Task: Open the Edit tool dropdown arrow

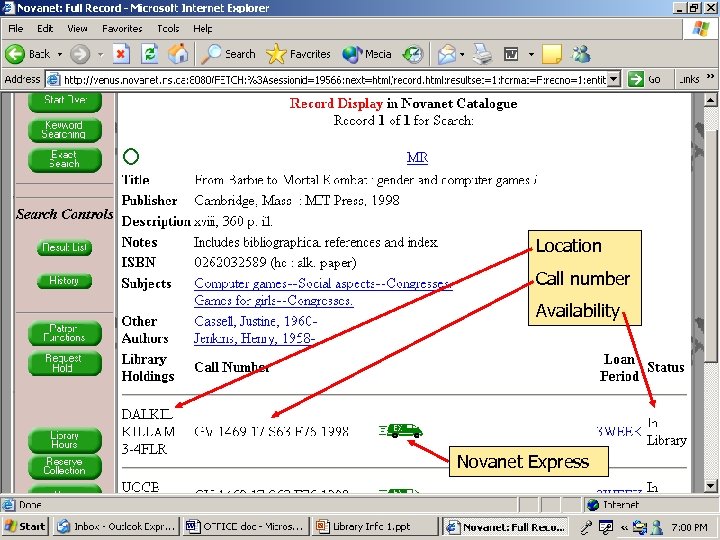Action: (x=531, y=55)
